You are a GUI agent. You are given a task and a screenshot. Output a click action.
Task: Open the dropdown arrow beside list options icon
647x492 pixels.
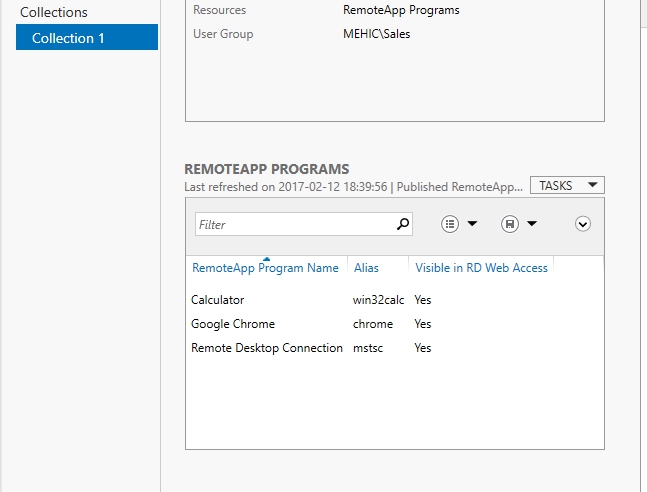pyautogui.click(x=472, y=224)
